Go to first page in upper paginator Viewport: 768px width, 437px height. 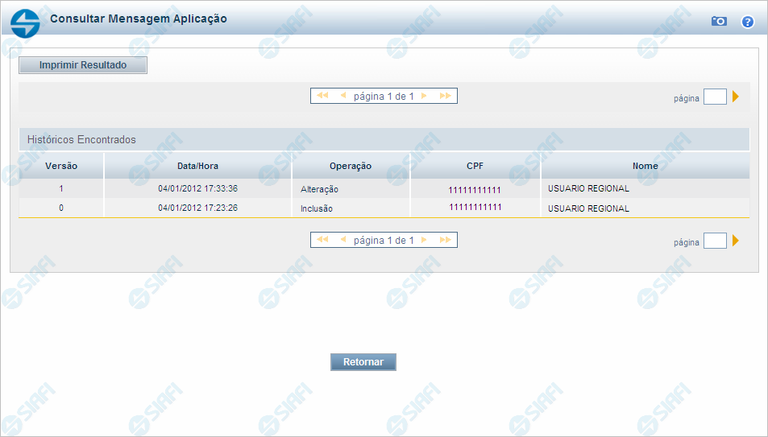point(322,96)
